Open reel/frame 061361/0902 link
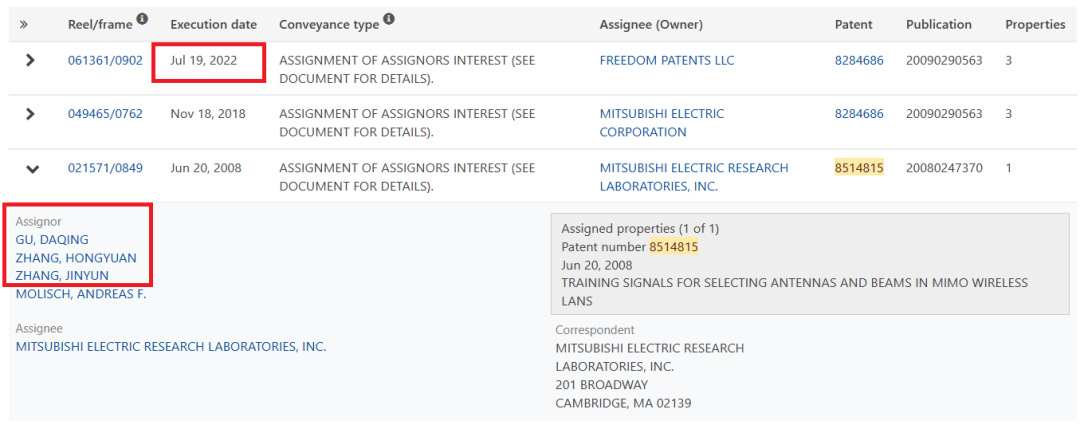 (x=105, y=61)
